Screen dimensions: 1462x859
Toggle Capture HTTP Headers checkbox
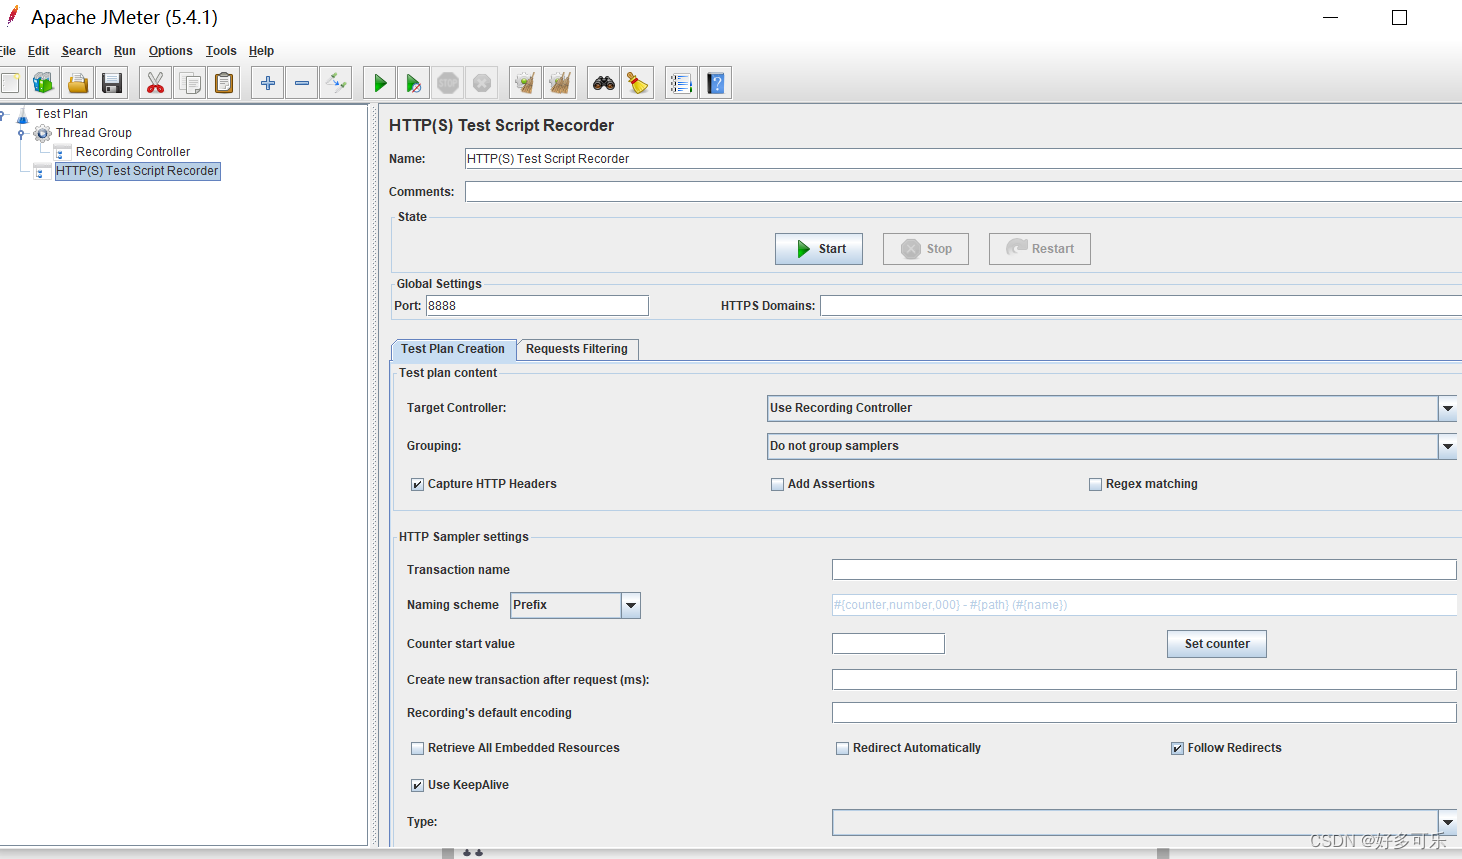pyautogui.click(x=417, y=484)
